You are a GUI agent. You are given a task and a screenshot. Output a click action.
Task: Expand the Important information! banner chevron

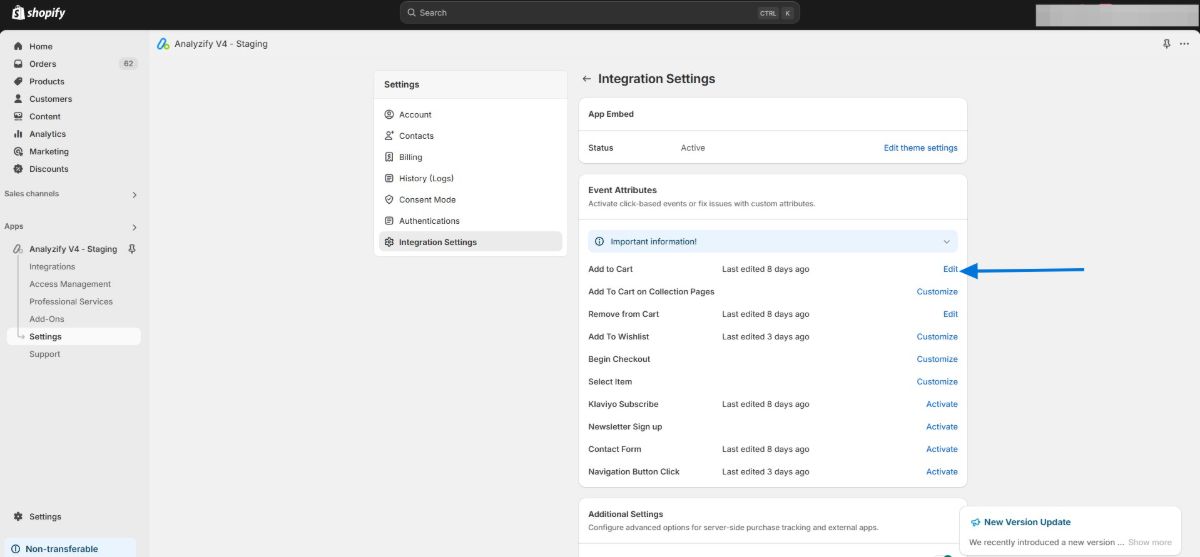(946, 241)
